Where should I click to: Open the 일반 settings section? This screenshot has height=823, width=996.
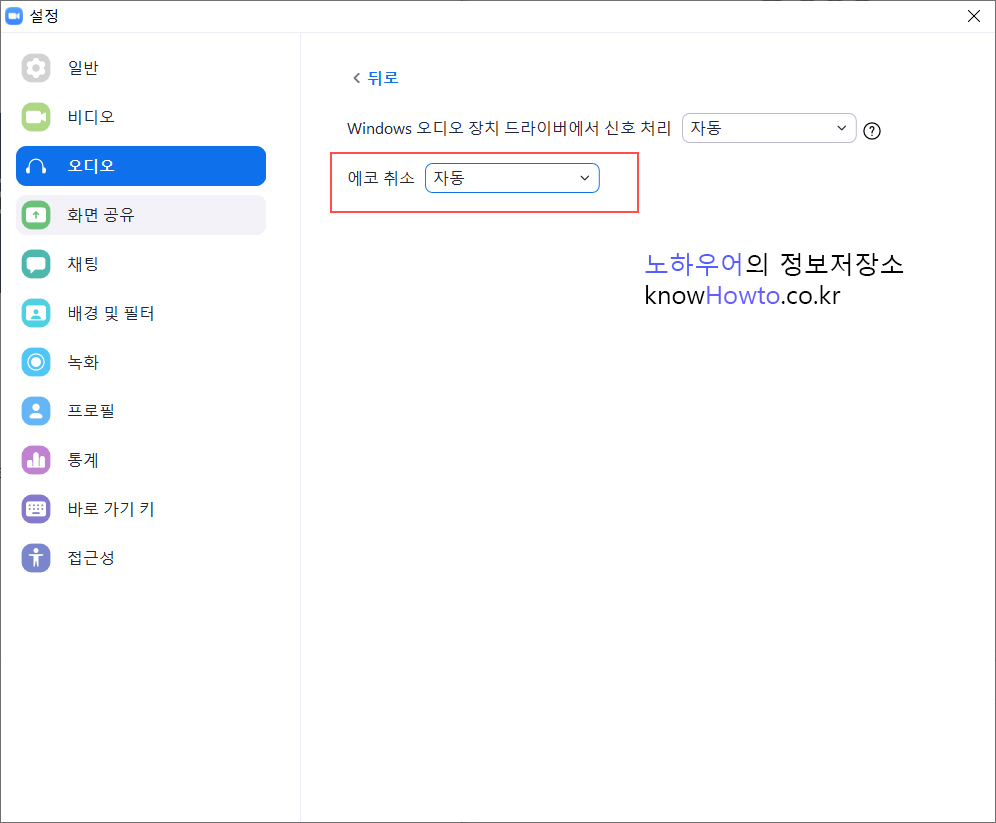[141, 68]
